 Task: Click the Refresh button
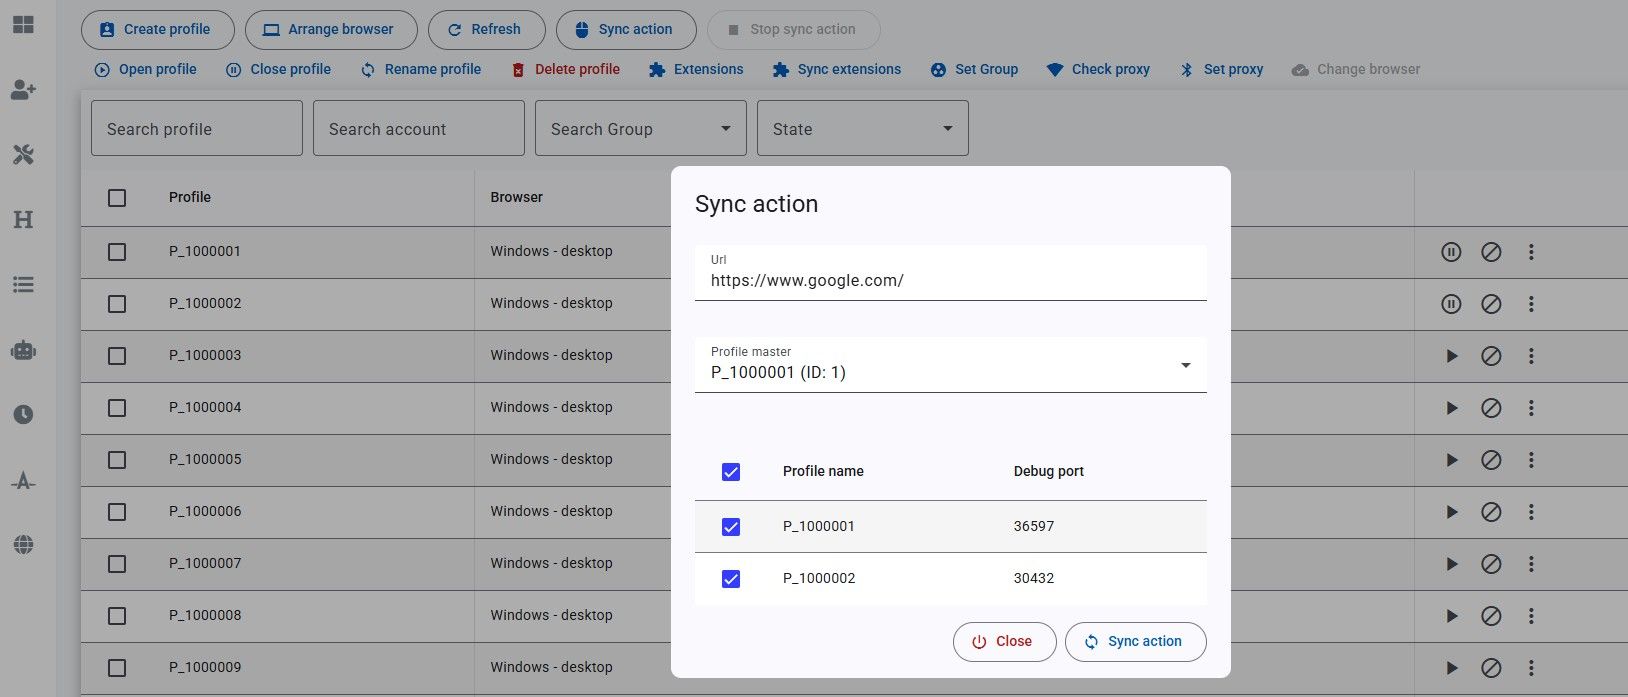point(487,30)
